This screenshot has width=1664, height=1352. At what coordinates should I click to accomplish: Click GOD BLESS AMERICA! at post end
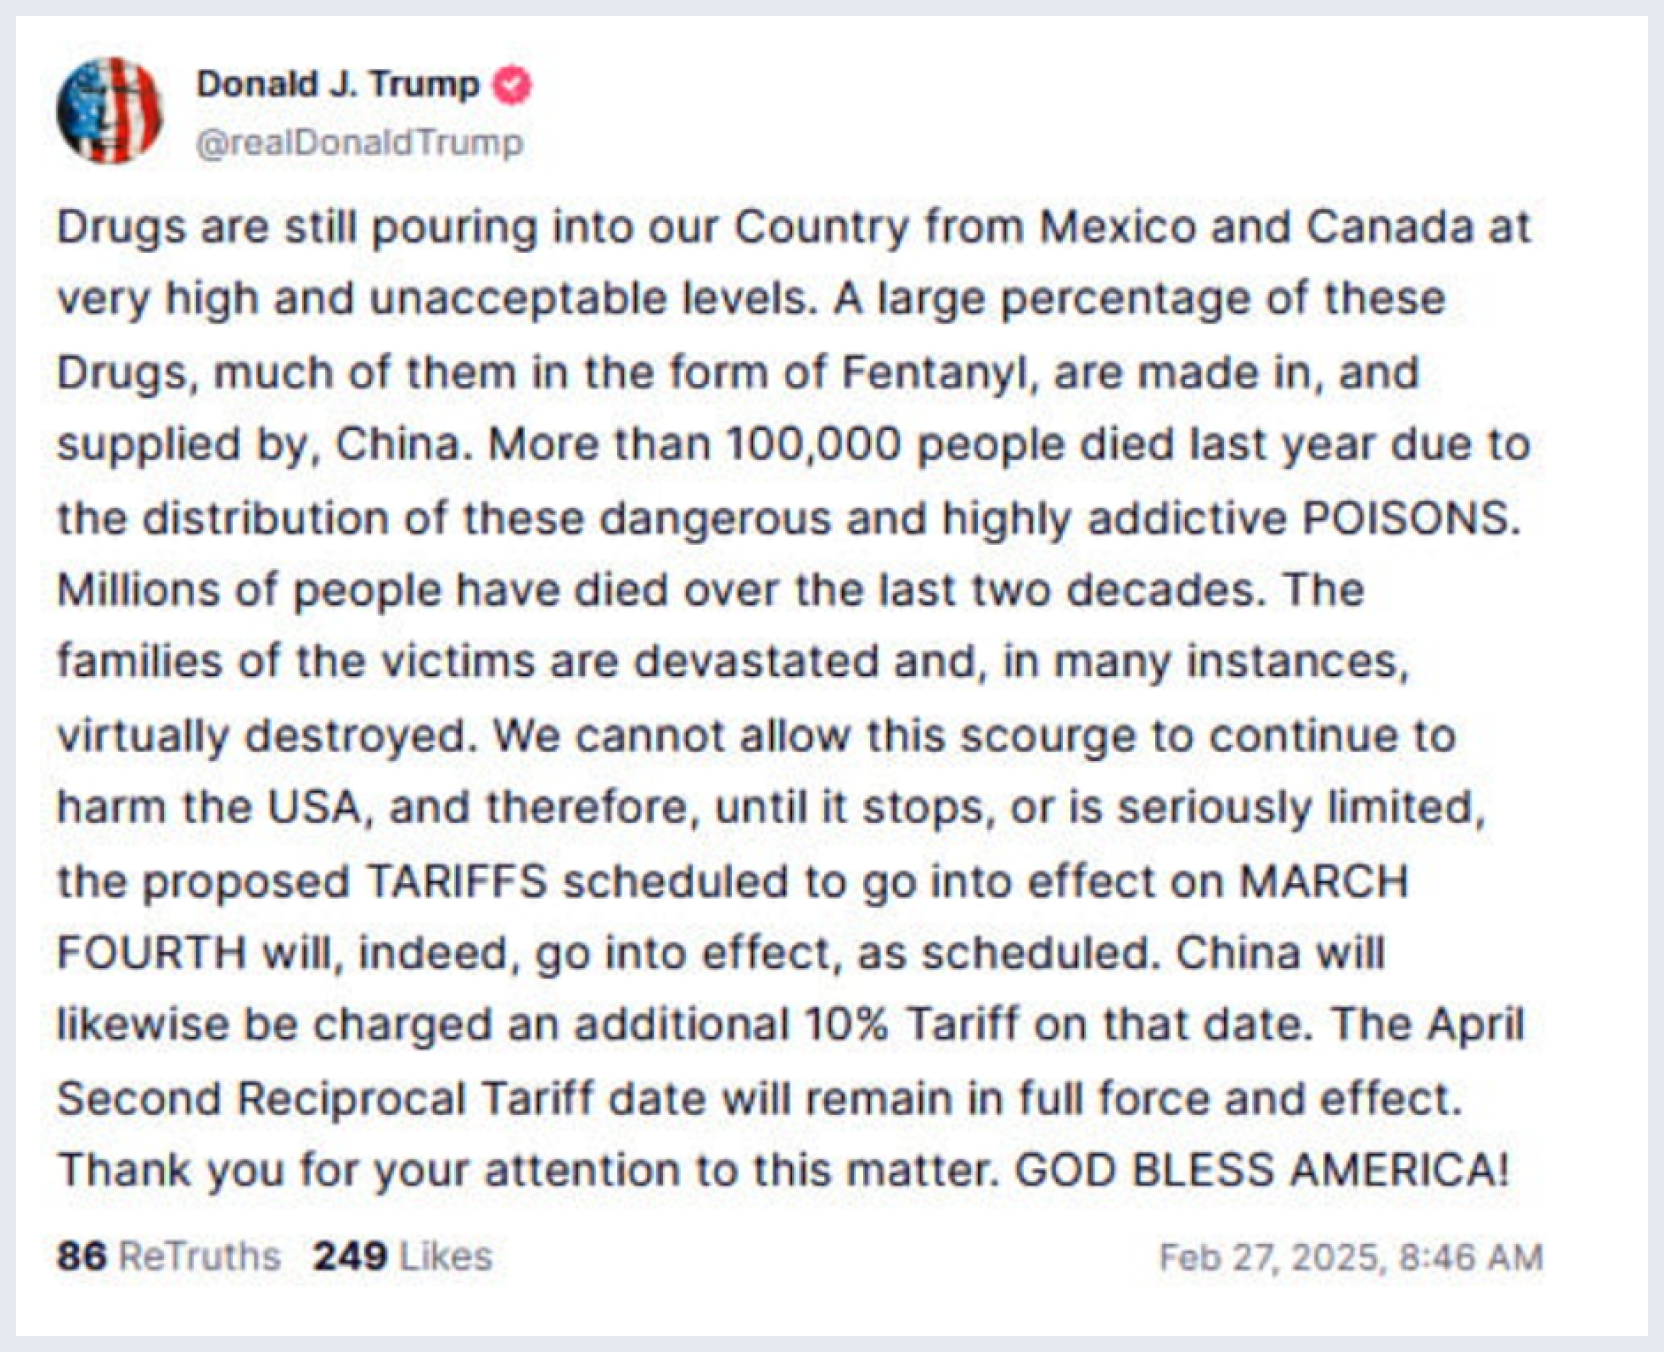click(x=1262, y=1170)
